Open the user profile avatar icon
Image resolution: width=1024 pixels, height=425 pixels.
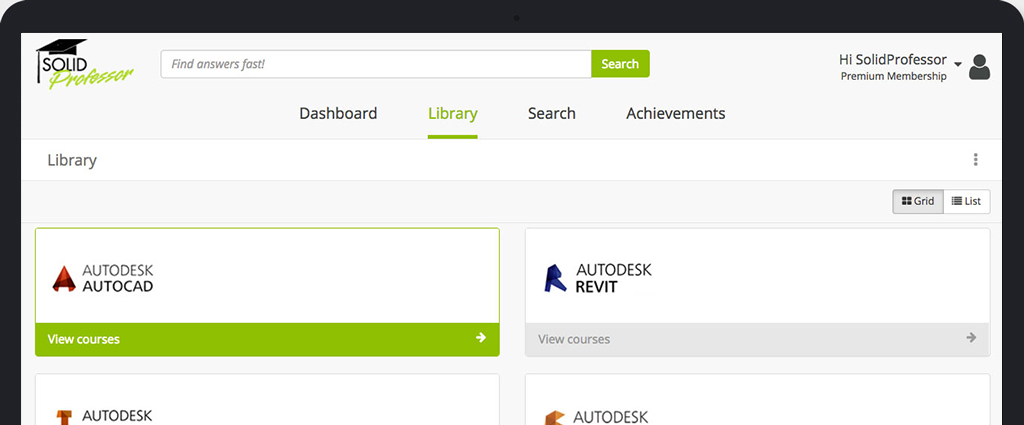pos(979,67)
